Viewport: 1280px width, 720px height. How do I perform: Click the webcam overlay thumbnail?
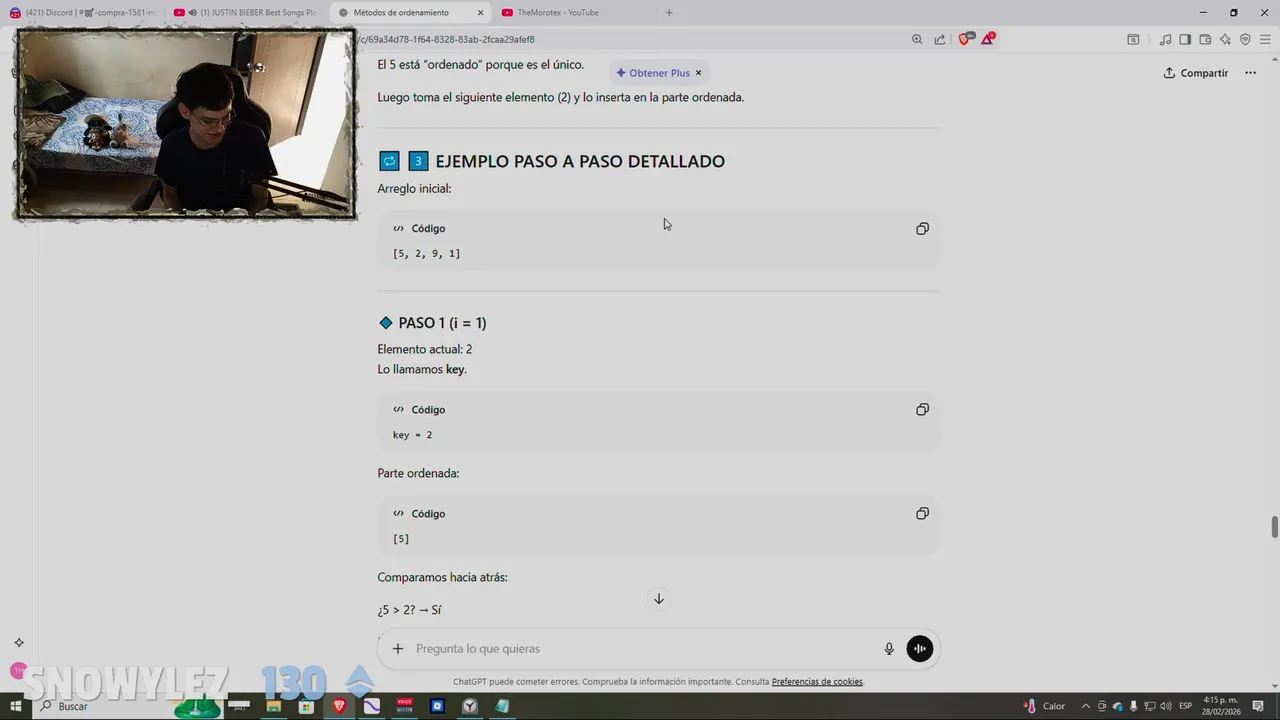coord(186,123)
